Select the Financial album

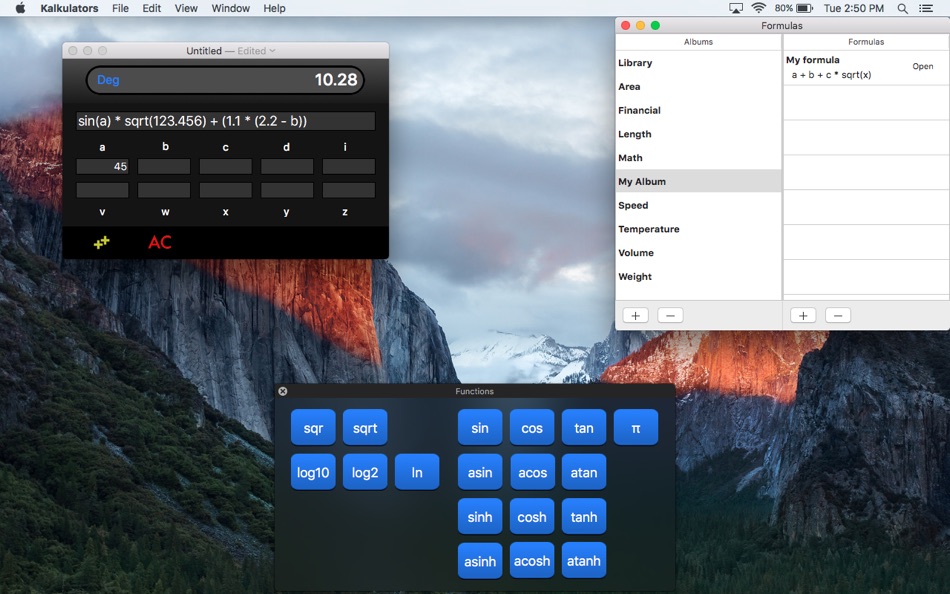pos(699,110)
